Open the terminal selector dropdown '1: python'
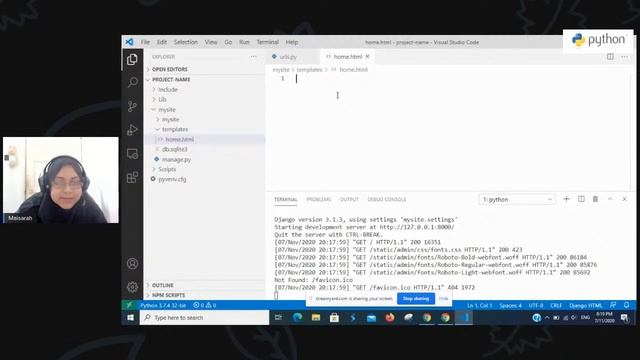 517,199
